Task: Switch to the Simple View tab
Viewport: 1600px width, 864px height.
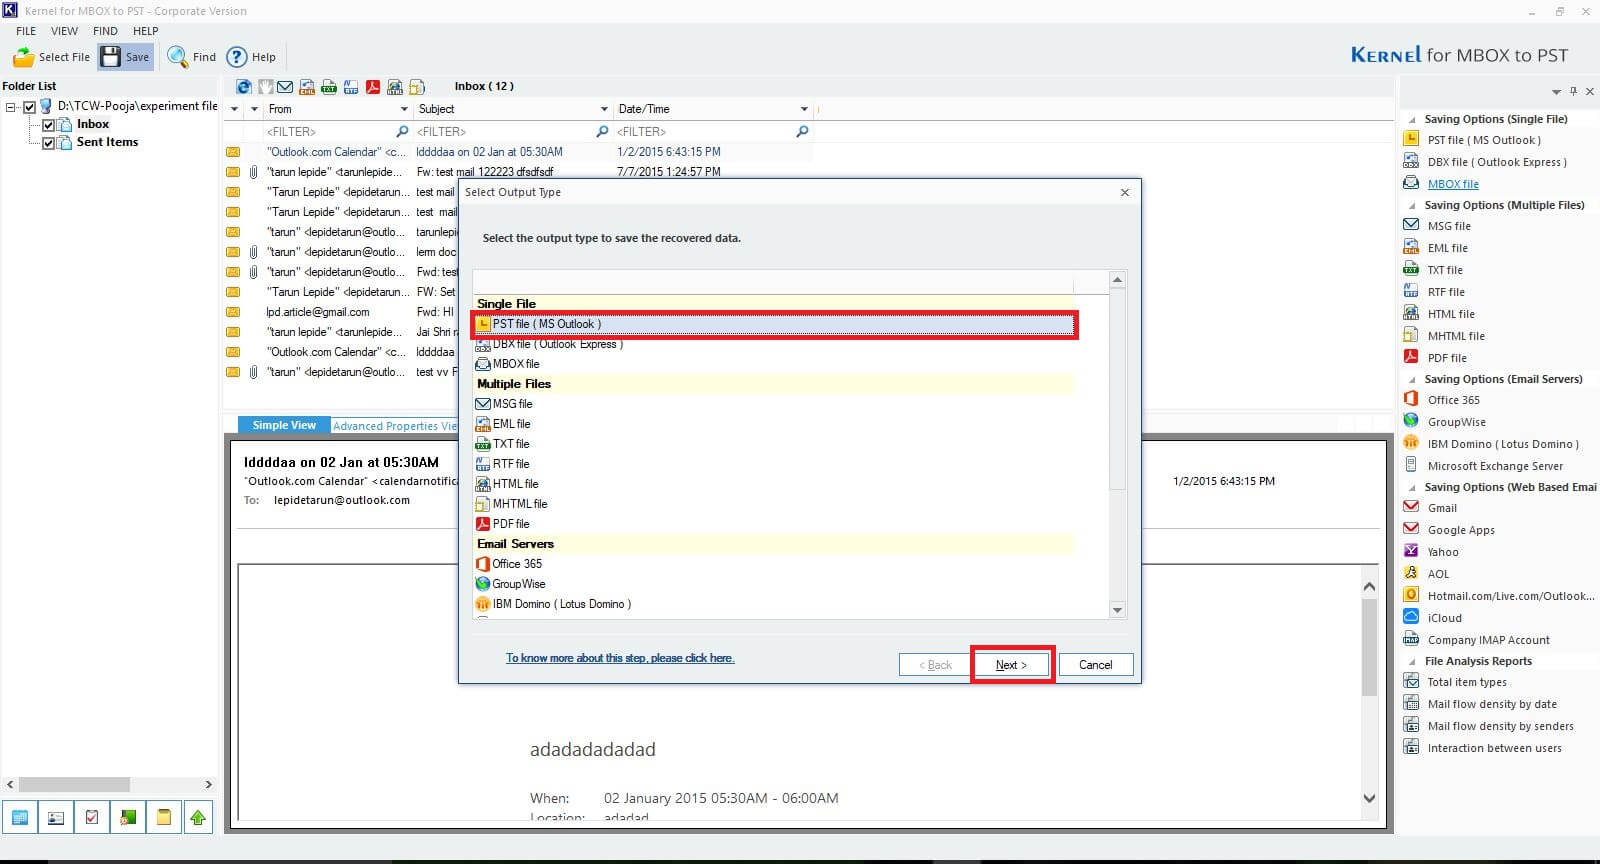Action: pyautogui.click(x=284, y=425)
